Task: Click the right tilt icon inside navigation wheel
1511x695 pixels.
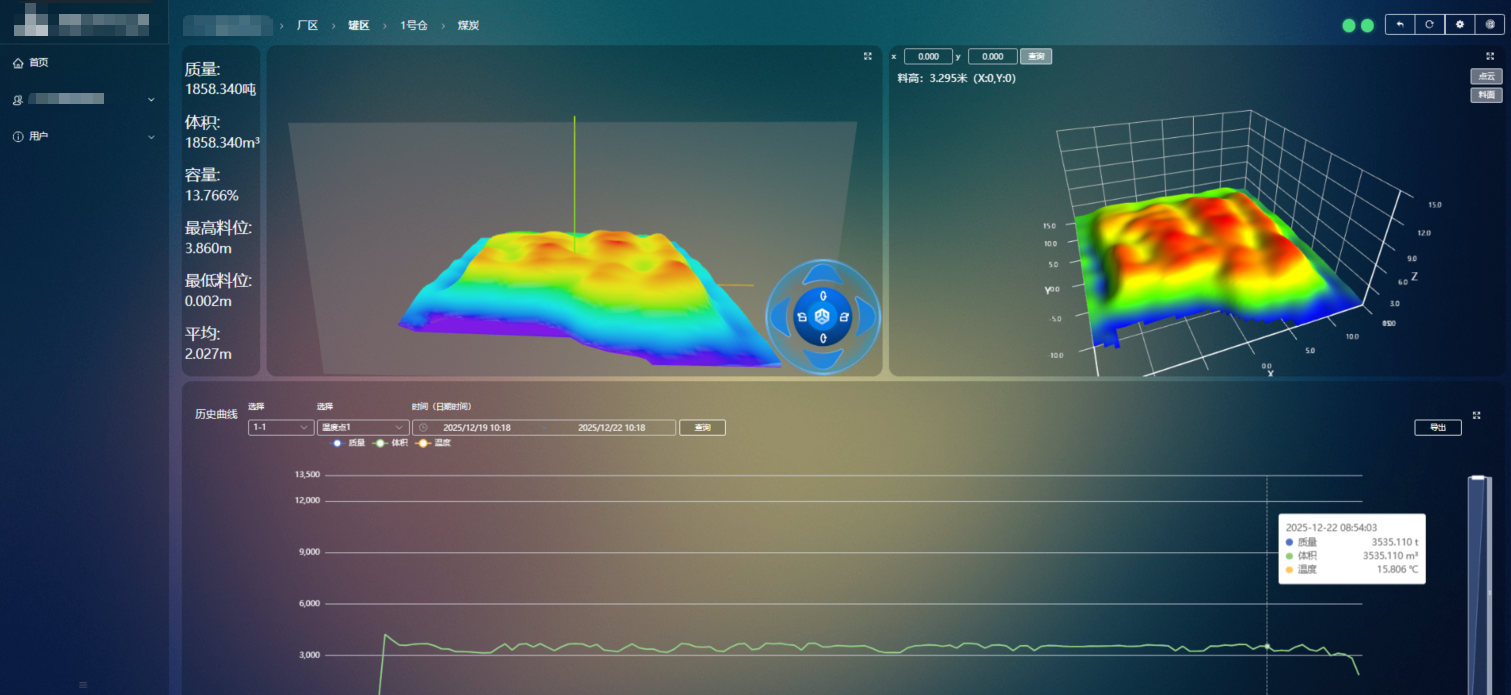Action: point(844,317)
